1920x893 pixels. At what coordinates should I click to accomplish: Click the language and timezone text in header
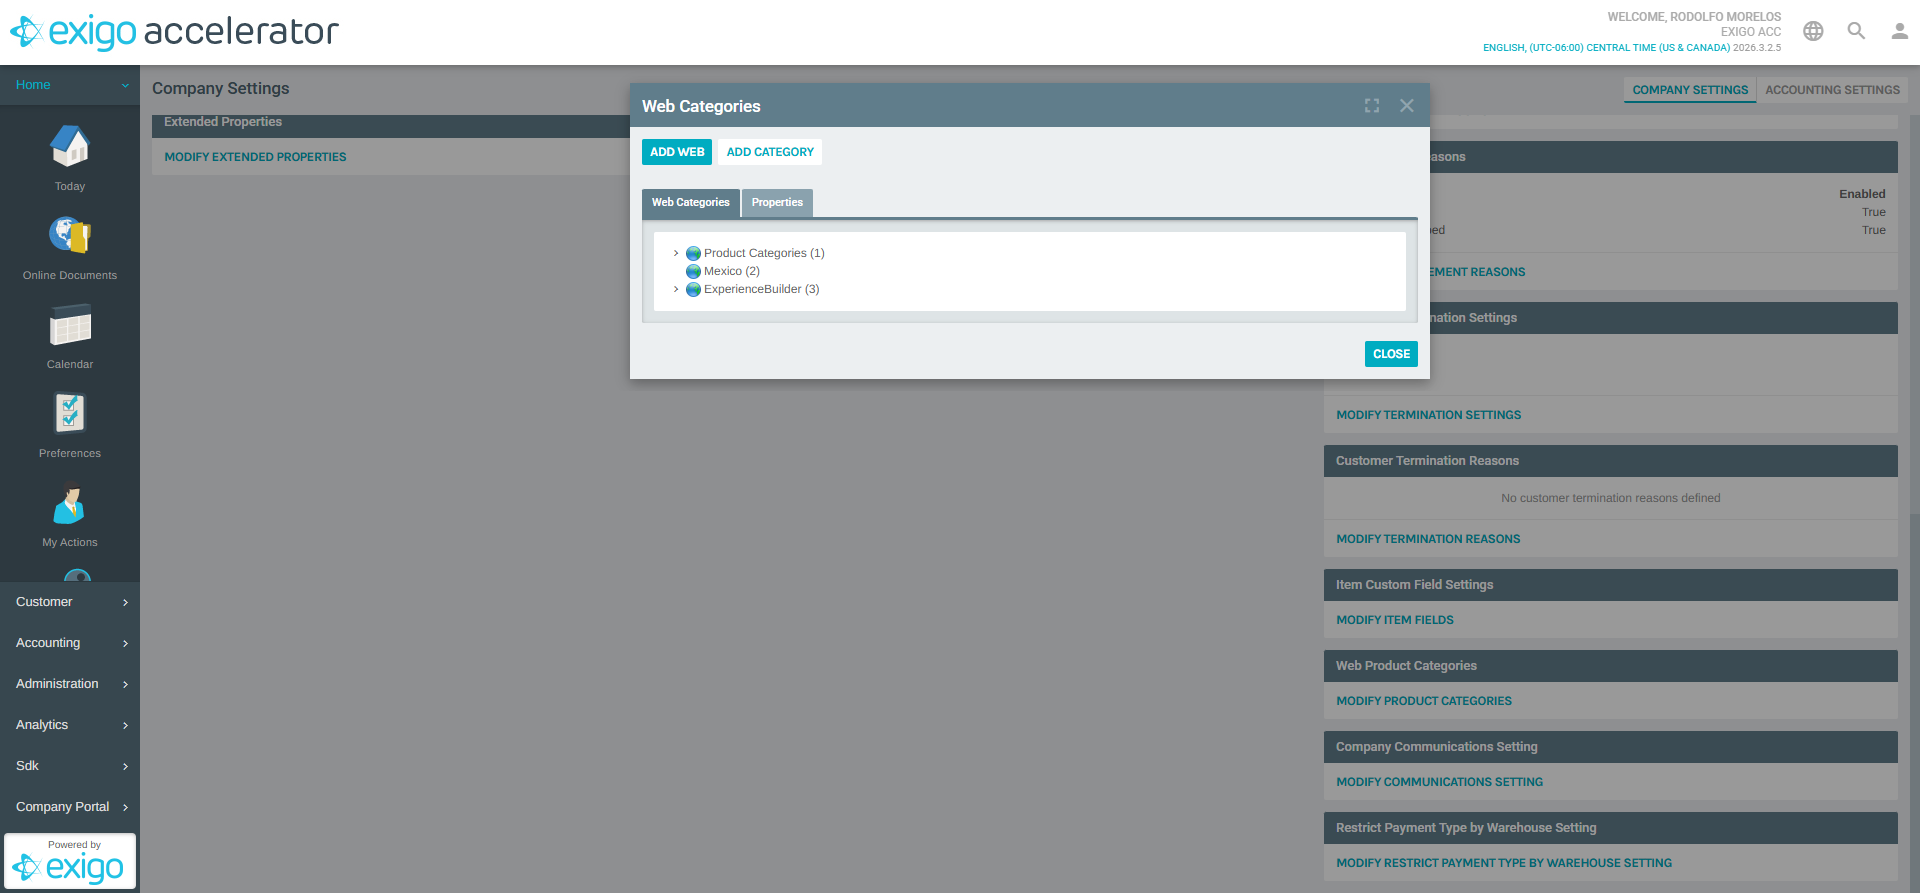[1606, 48]
